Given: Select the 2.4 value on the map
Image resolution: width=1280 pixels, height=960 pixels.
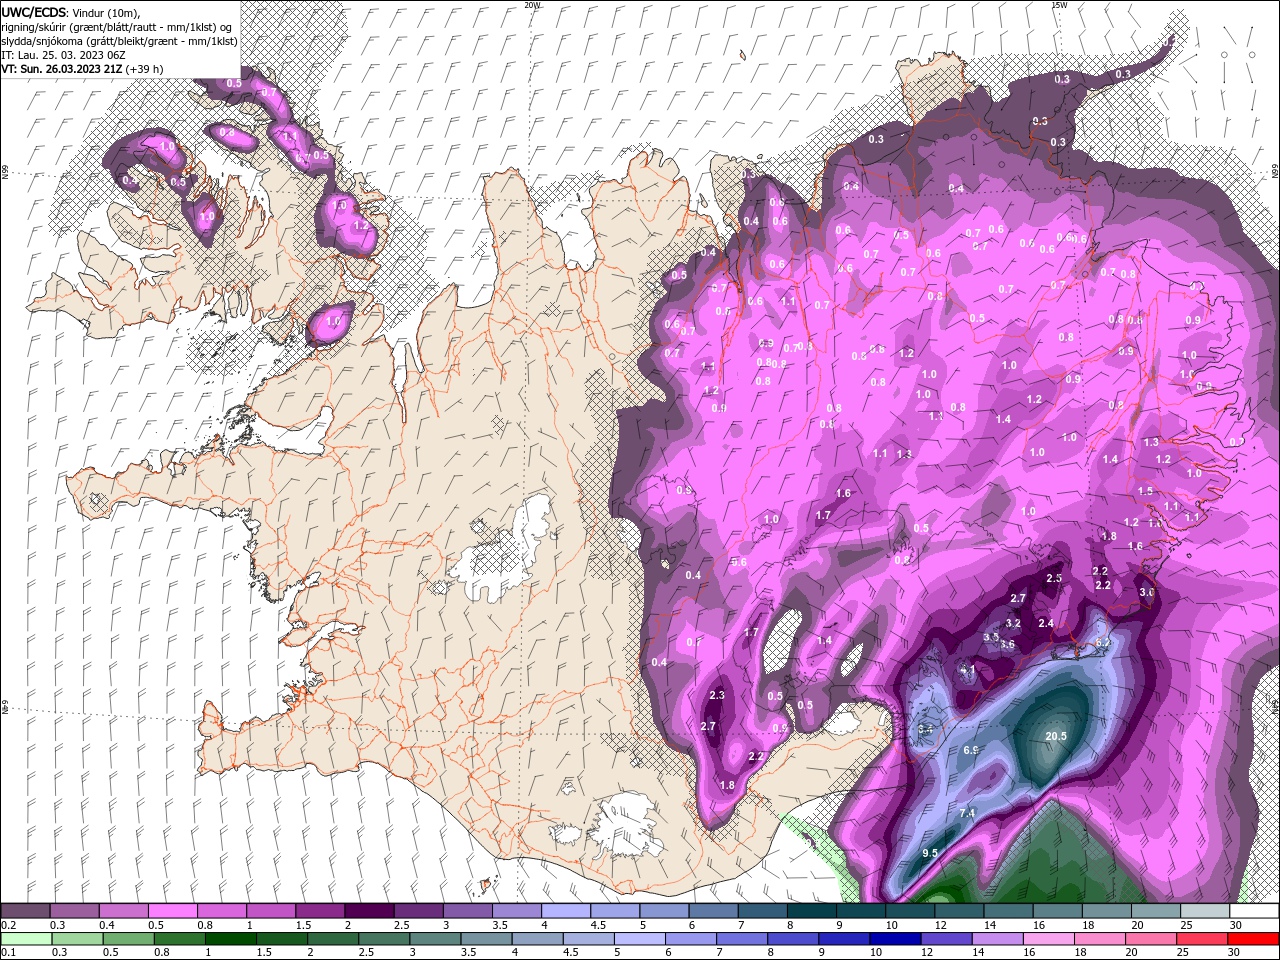Looking at the screenshot, I should pyautogui.click(x=1046, y=623).
